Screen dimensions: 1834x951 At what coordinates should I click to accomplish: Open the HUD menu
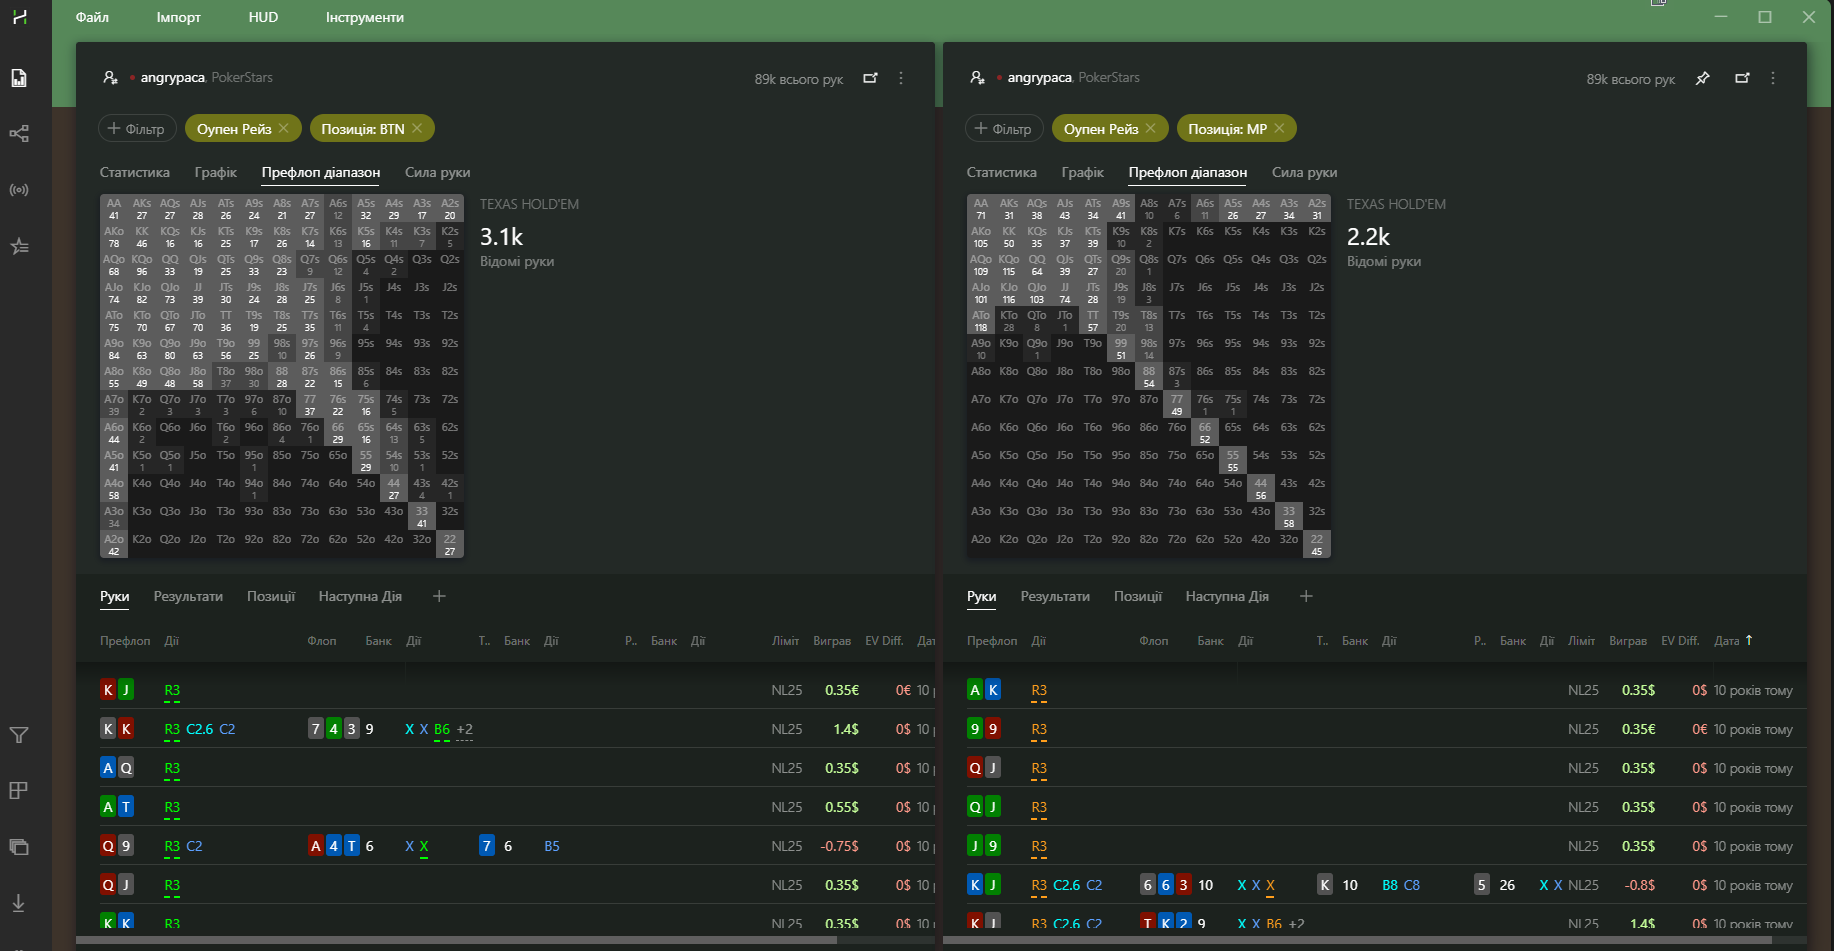pos(263,17)
